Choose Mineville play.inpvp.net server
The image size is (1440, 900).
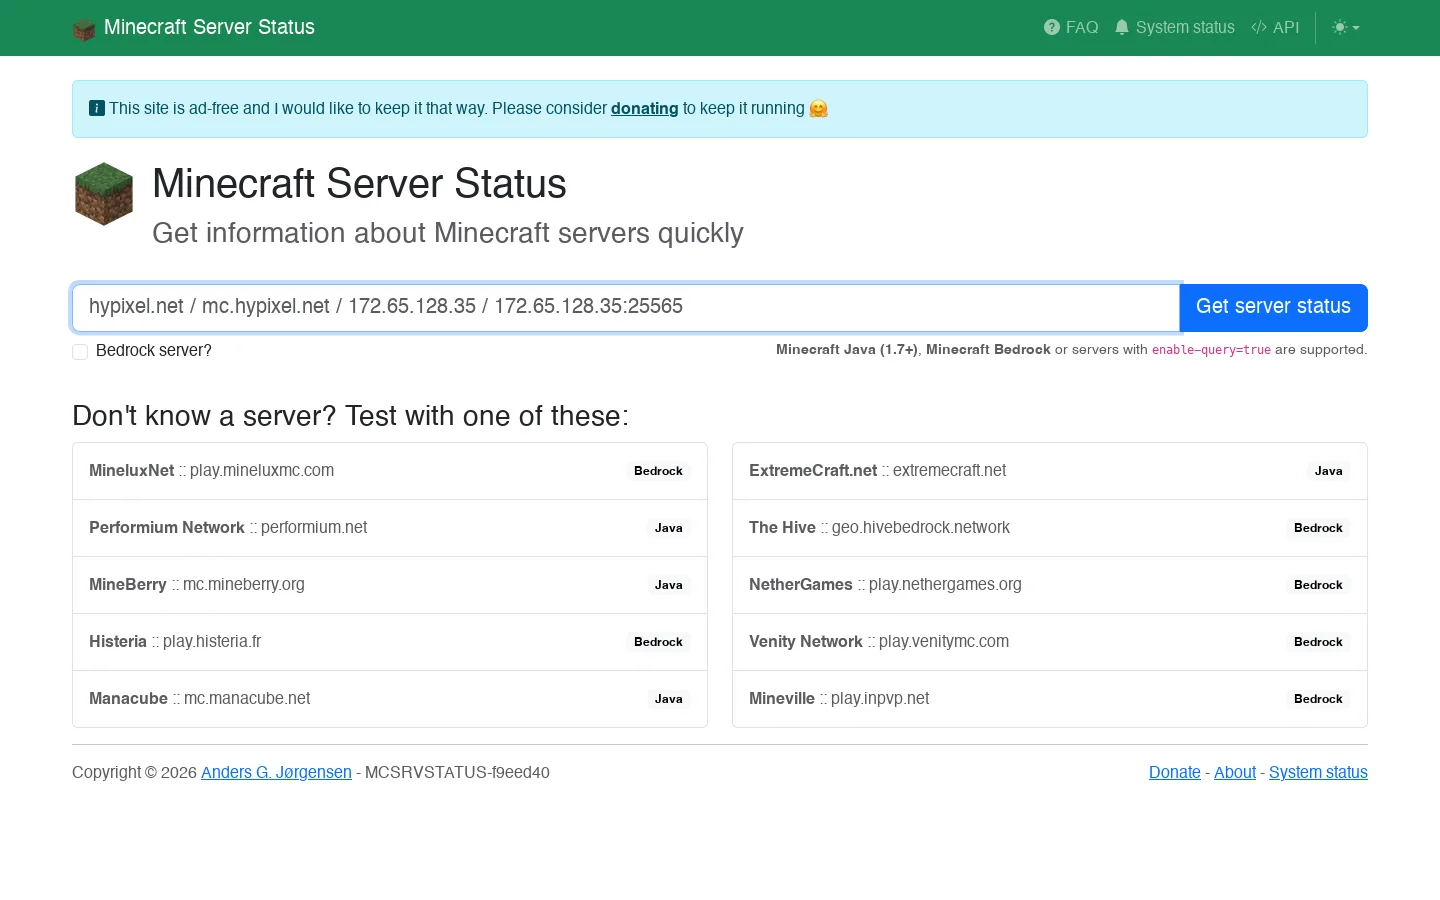click(x=1050, y=699)
